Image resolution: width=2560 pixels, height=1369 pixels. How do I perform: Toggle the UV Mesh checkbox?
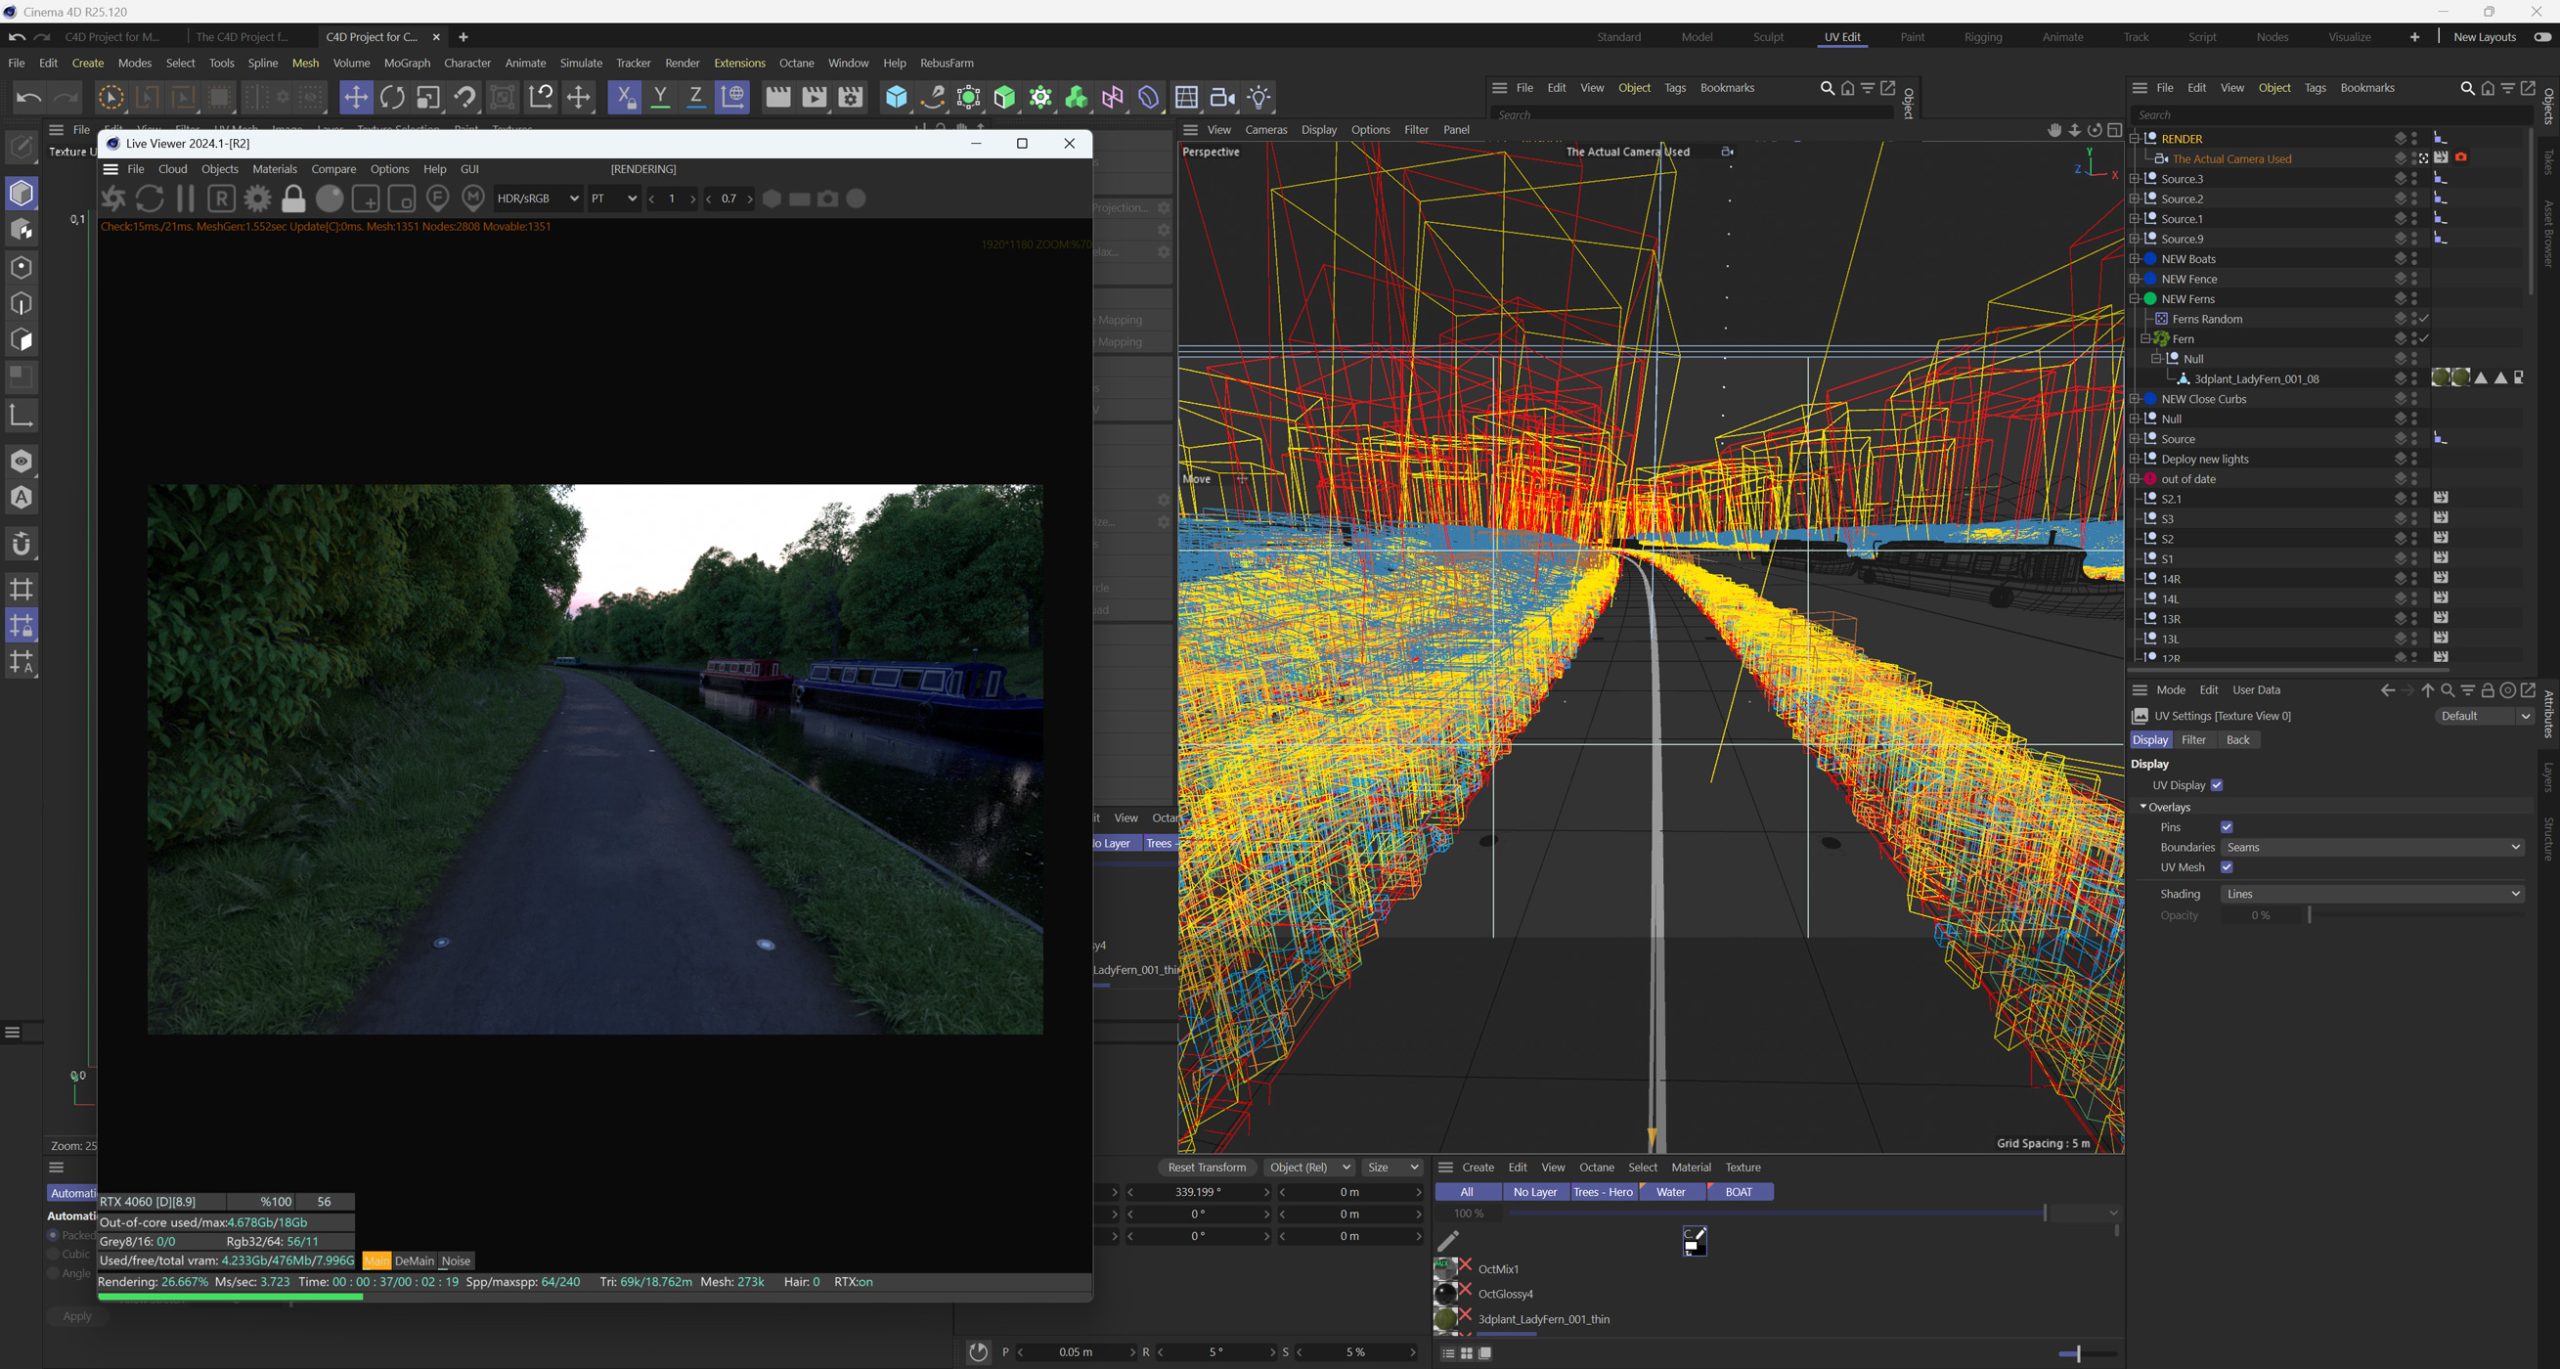[x=2226, y=867]
